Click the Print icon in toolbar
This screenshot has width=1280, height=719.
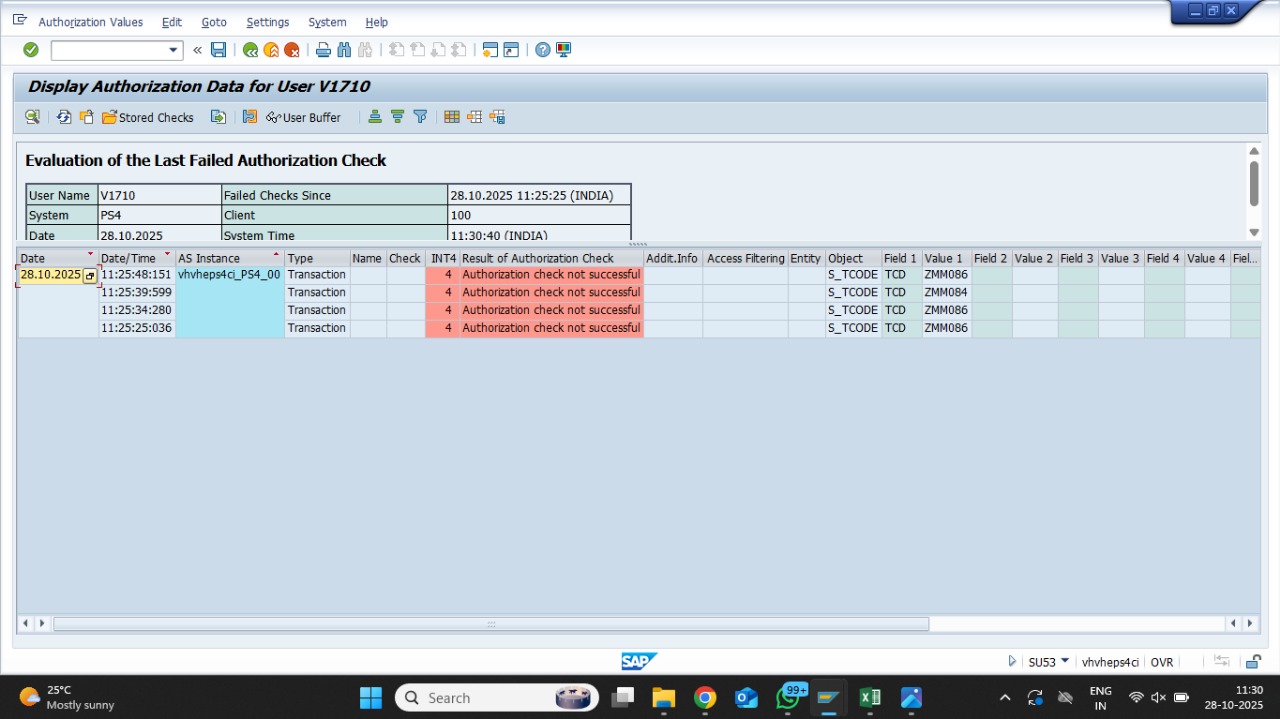click(323, 50)
